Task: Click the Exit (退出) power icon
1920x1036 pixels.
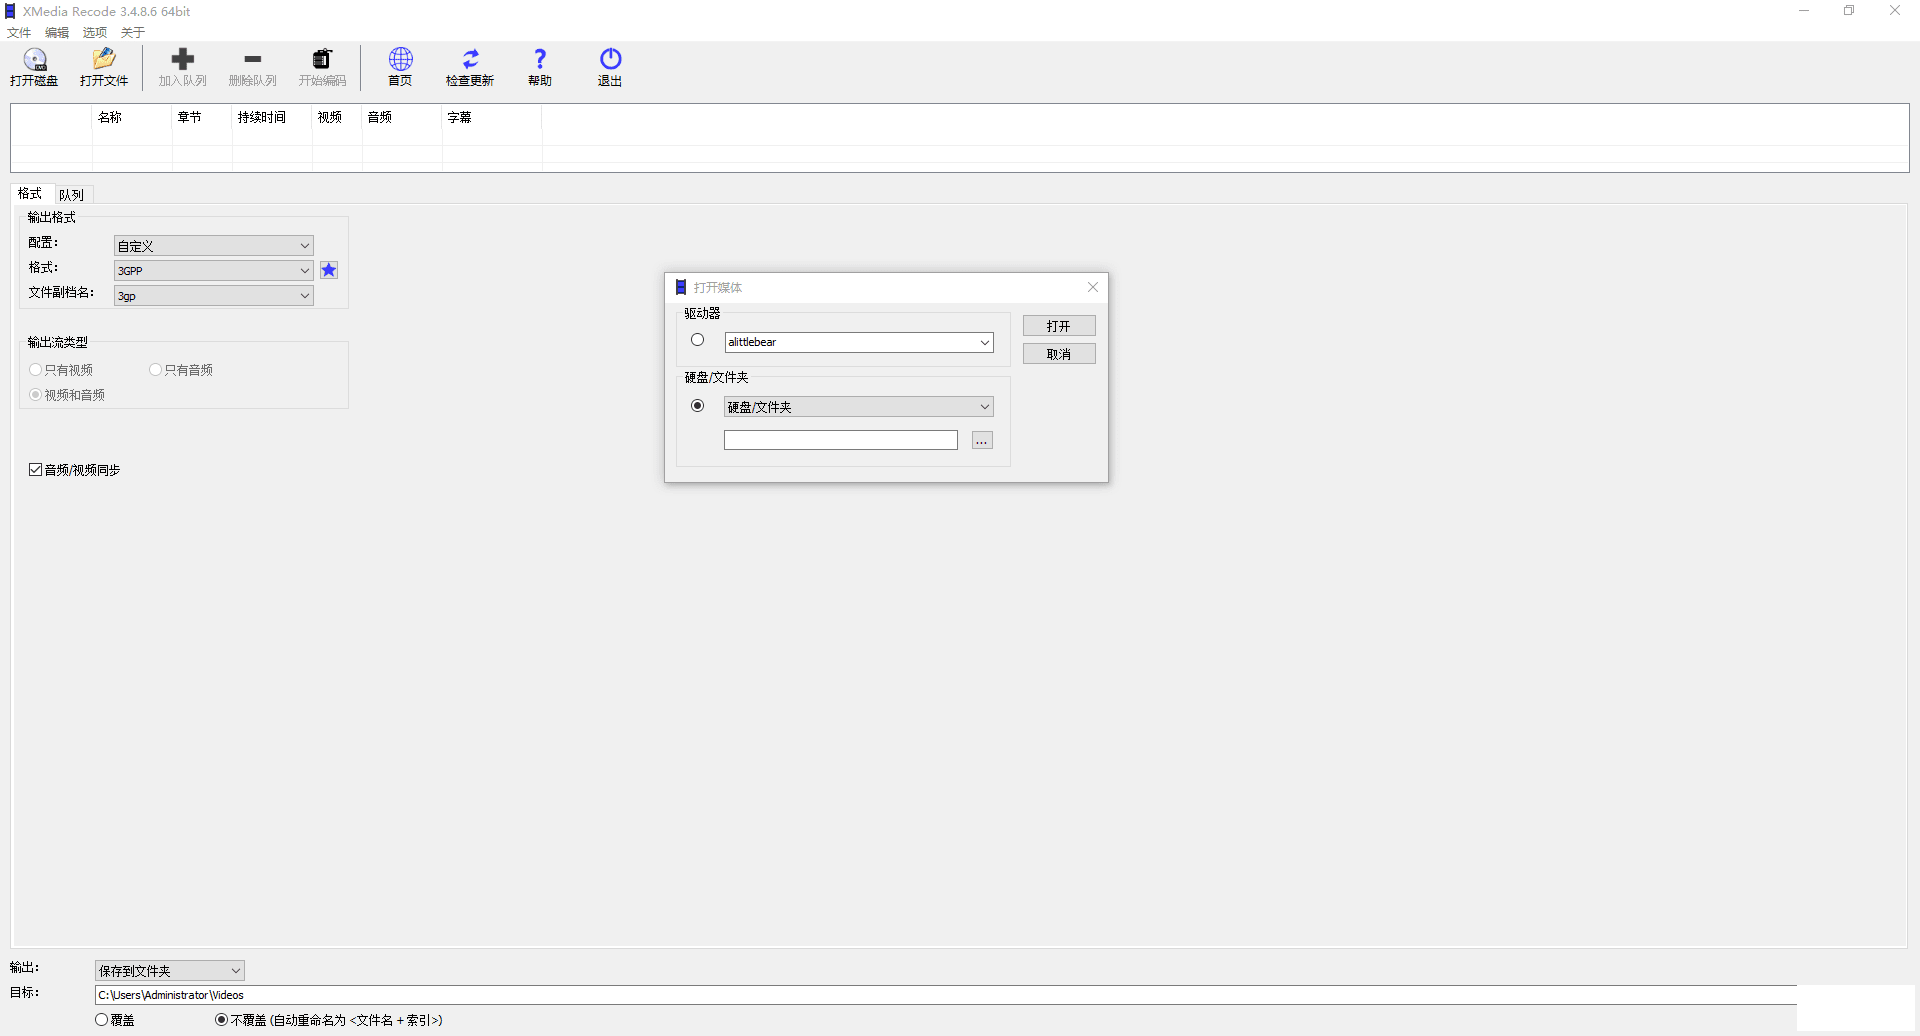Action: pos(610,59)
